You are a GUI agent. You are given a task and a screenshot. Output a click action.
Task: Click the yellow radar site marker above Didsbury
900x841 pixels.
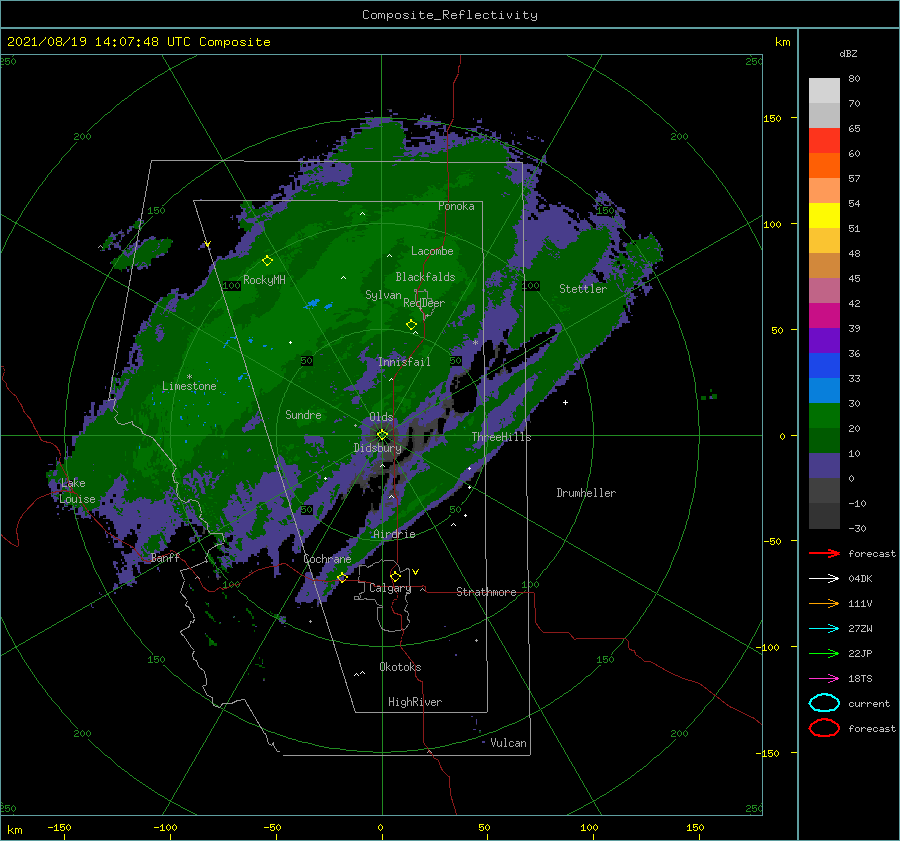click(x=382, y=435)
